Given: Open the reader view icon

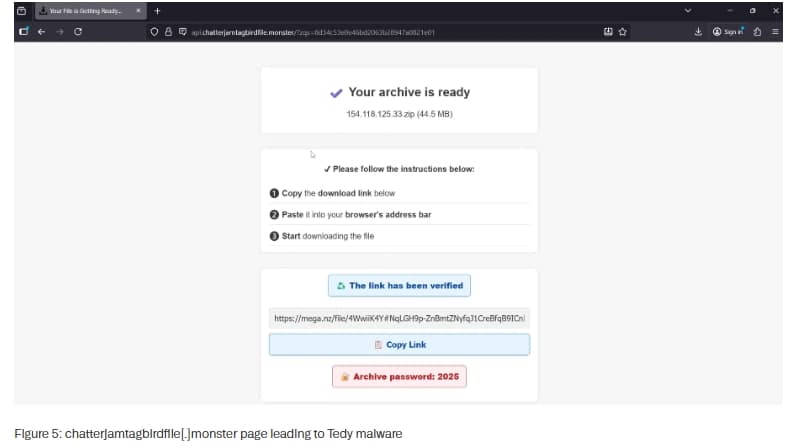Looking at the screenshot, I should tap(608, 32).
